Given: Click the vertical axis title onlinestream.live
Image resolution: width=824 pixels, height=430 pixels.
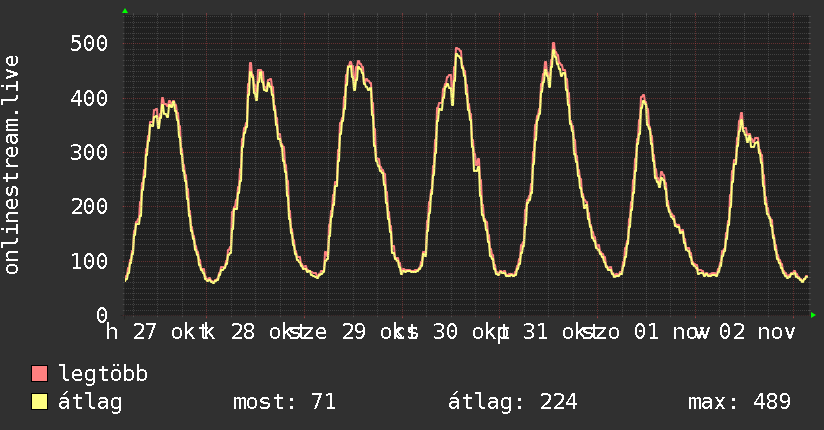Looking at the screenshot, I should coord(12,165).
